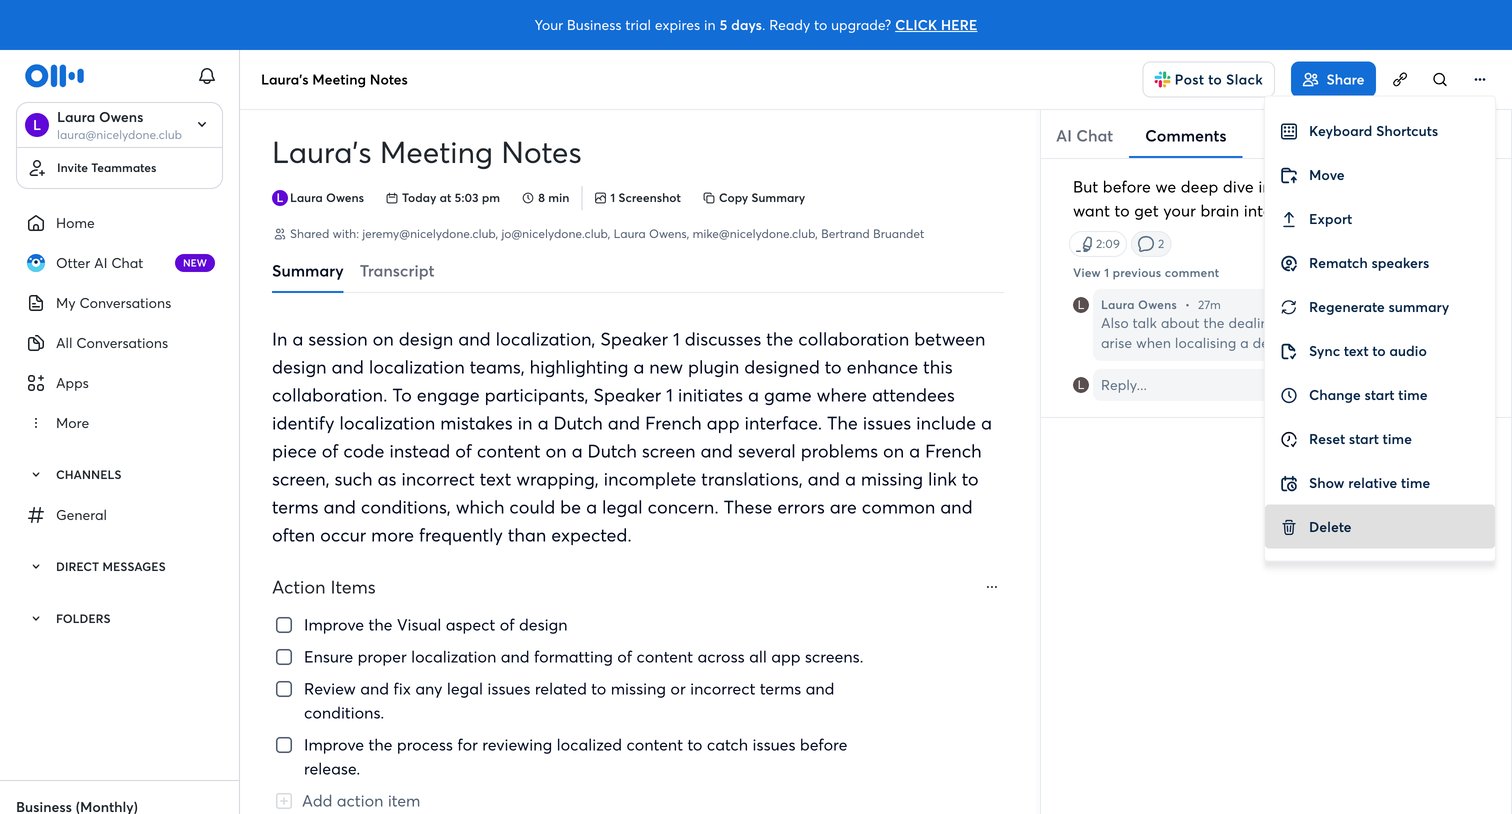1512x814 pixels.
Task: Click the Today at 5:03 pm date
Action: pos(443,198)
